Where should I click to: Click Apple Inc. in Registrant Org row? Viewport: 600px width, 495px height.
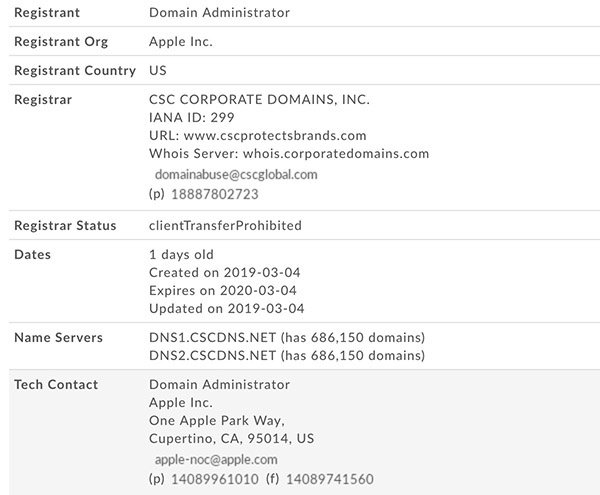tap(181, 42)
